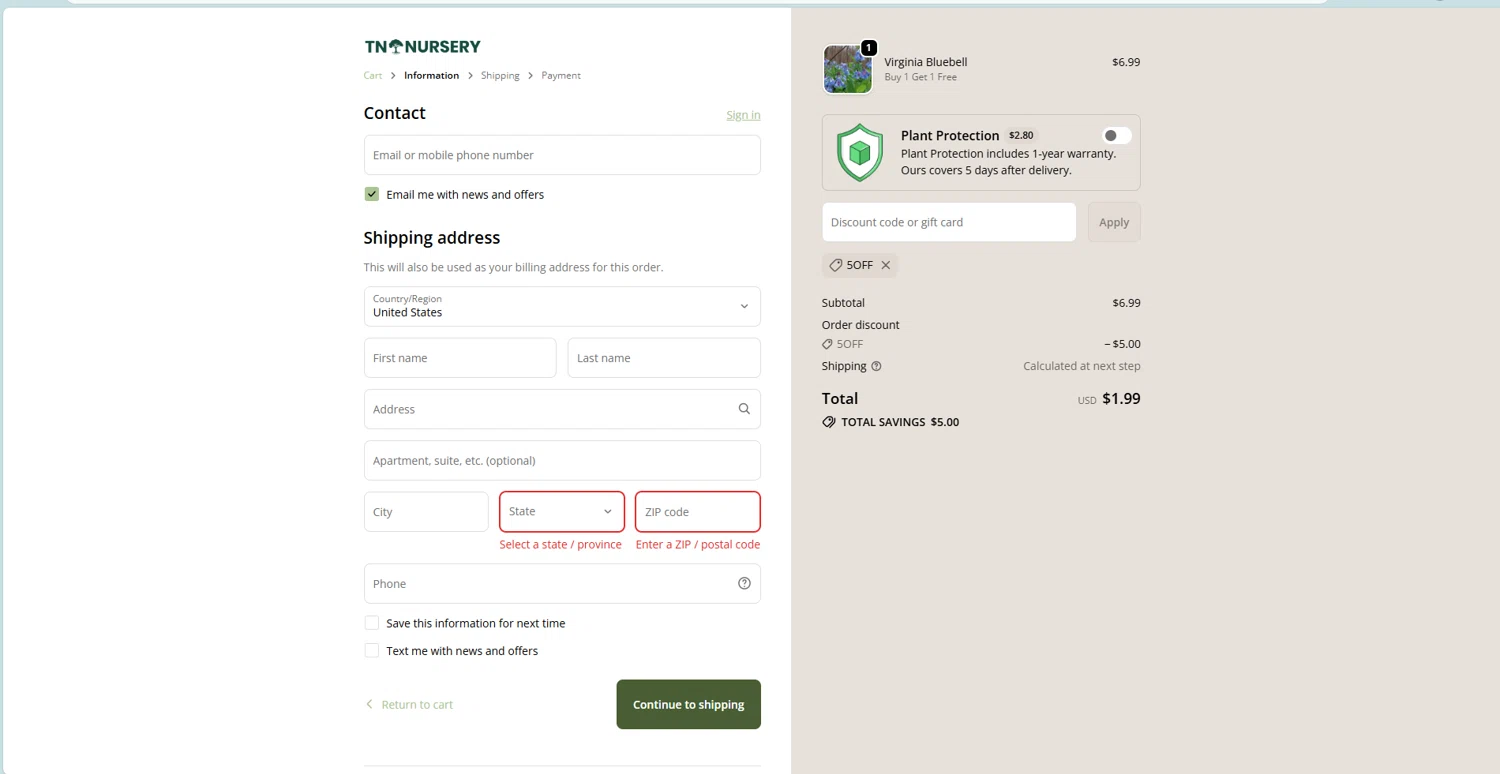1500x774 pixels.
Task: Click the address search magnifier icon
Action: click(744, 409)
